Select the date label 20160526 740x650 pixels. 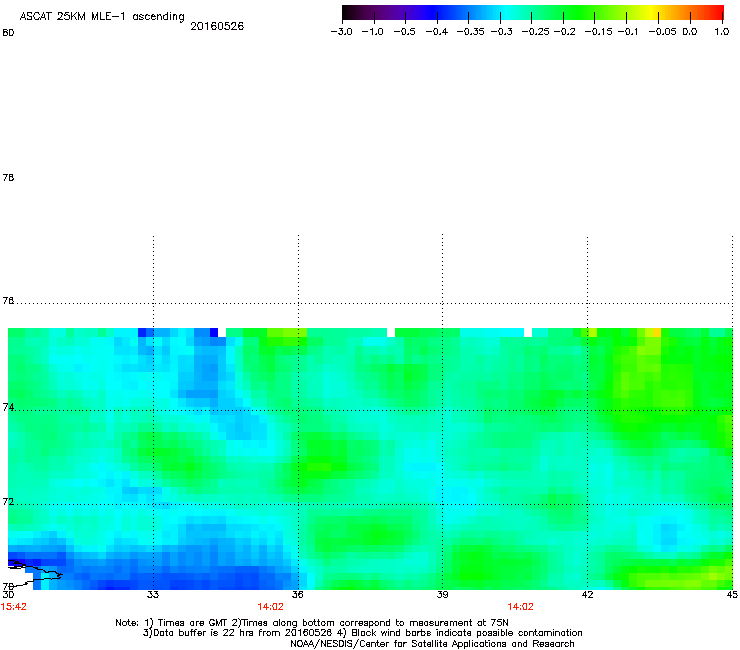pos(217,26)
